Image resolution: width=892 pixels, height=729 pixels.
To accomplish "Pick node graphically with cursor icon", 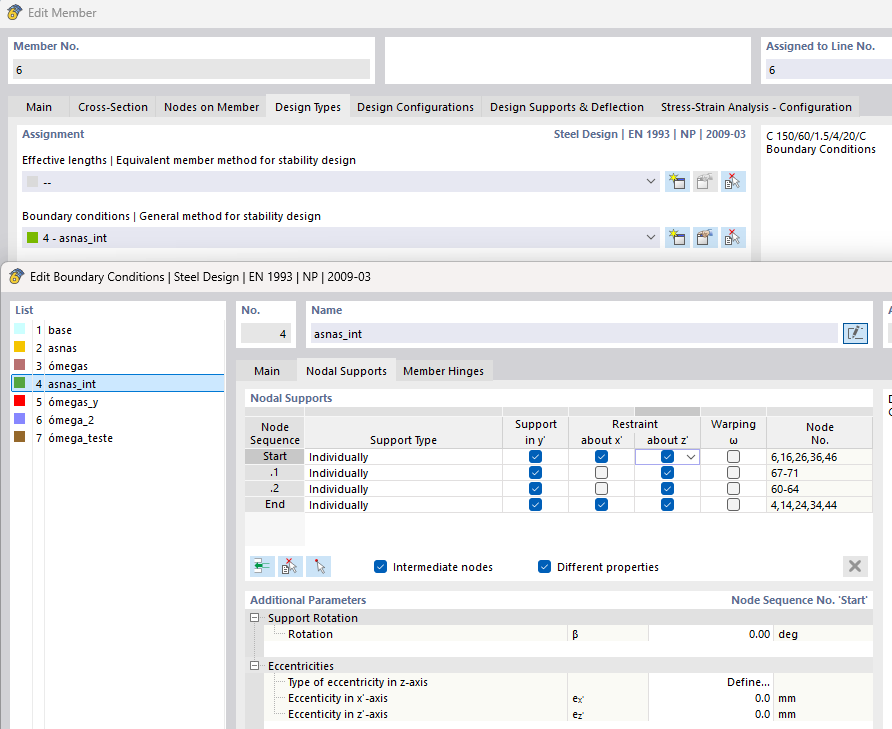I will tap(318, 566).
